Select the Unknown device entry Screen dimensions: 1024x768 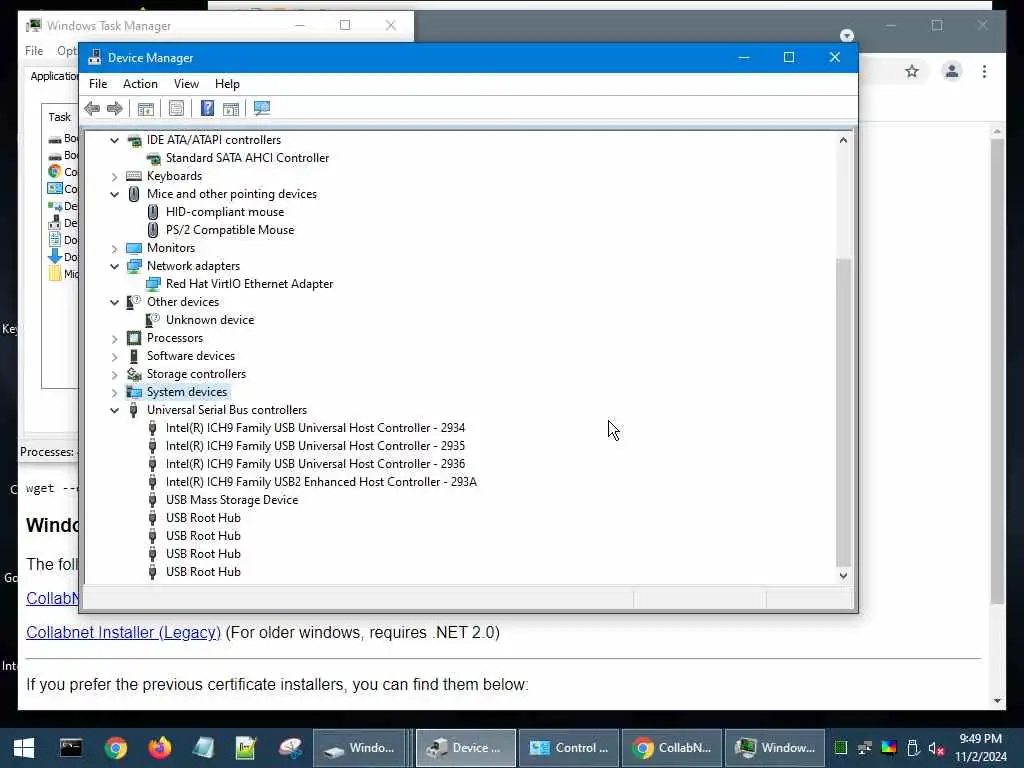[210, 320]
